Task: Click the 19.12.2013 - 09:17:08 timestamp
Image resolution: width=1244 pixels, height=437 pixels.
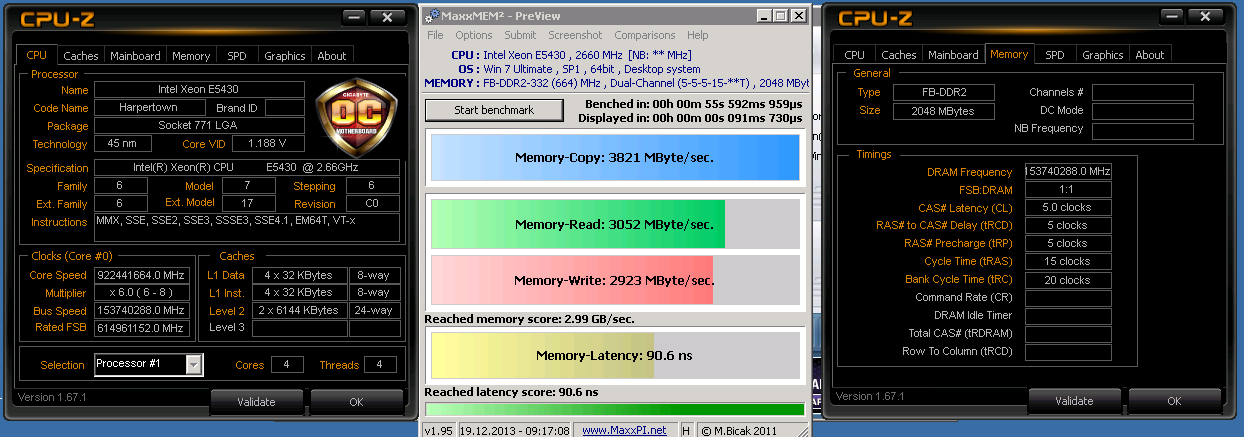Action: (x=514, y=430)
